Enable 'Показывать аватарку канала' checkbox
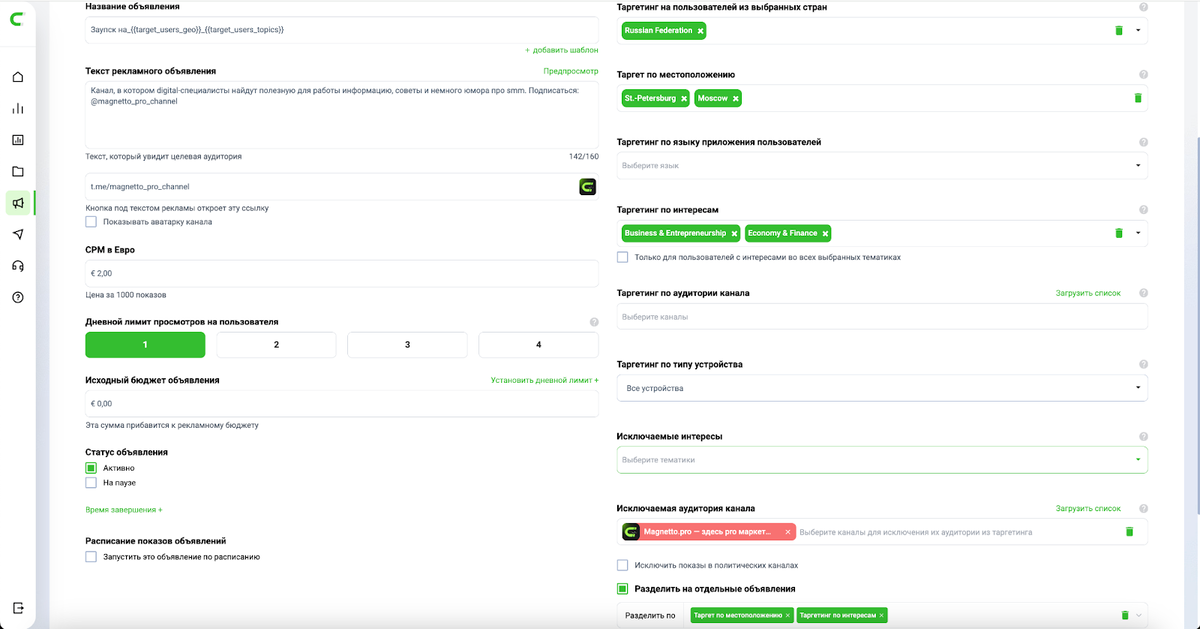 tap(91, 222)
